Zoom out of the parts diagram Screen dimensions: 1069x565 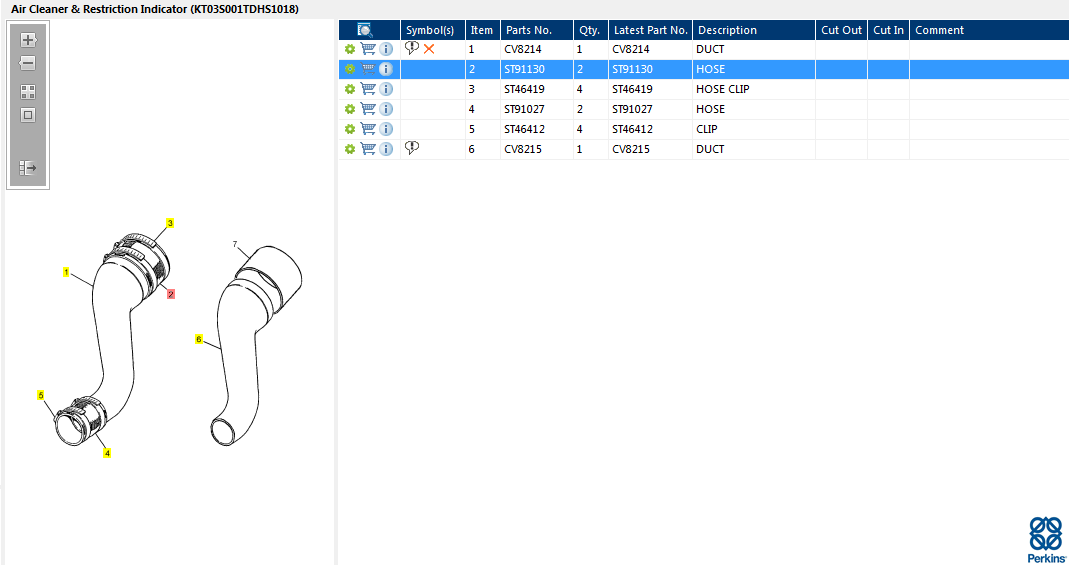click(28, 63)
